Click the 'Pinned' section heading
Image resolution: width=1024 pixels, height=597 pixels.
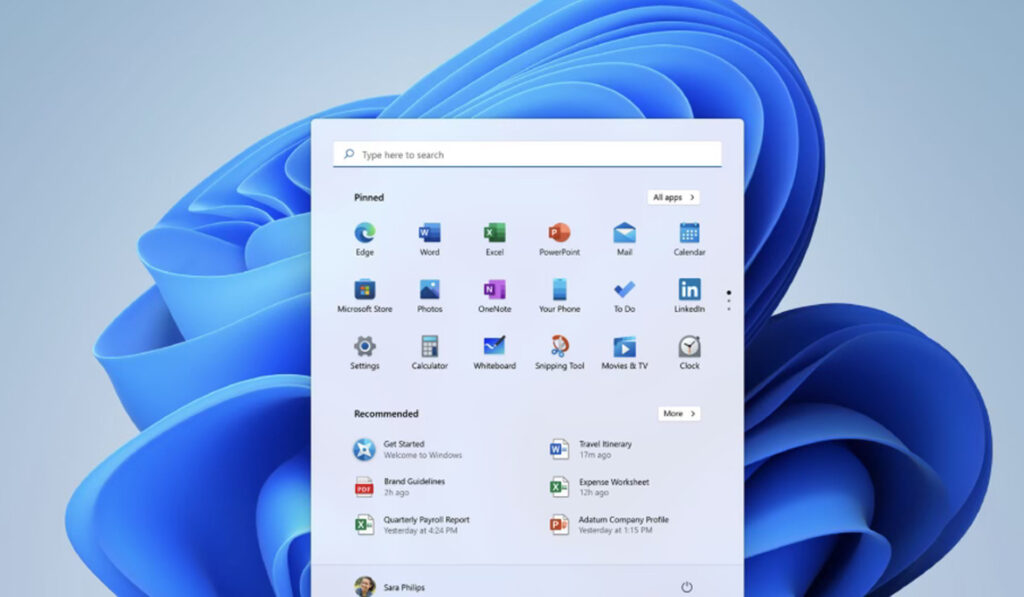click(369, 197)
